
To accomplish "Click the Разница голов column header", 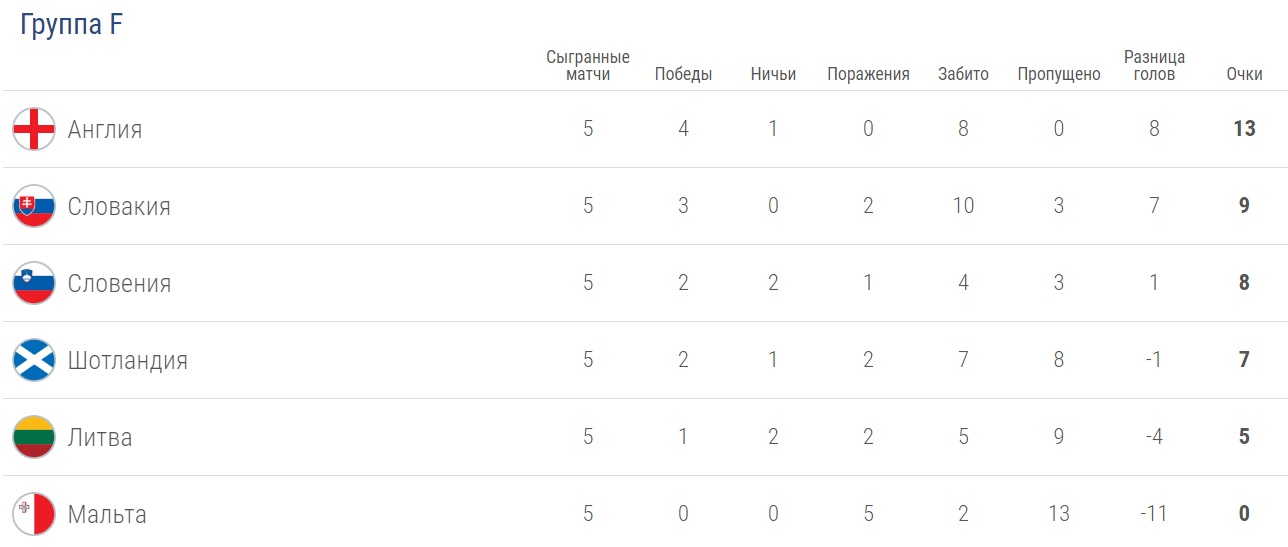I will 1154,66.
